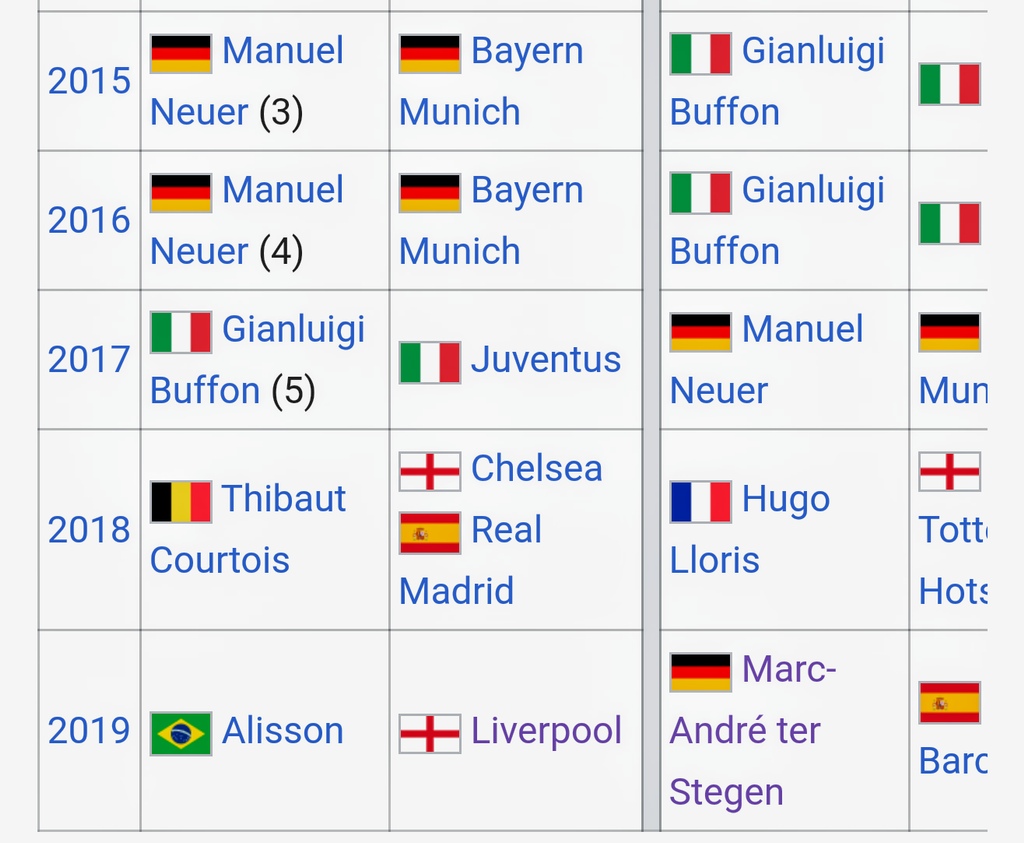Click the English flag next to Chelsea
Image resolution: width=1024 pixels, height=843 pixels.
coord(430,471)
